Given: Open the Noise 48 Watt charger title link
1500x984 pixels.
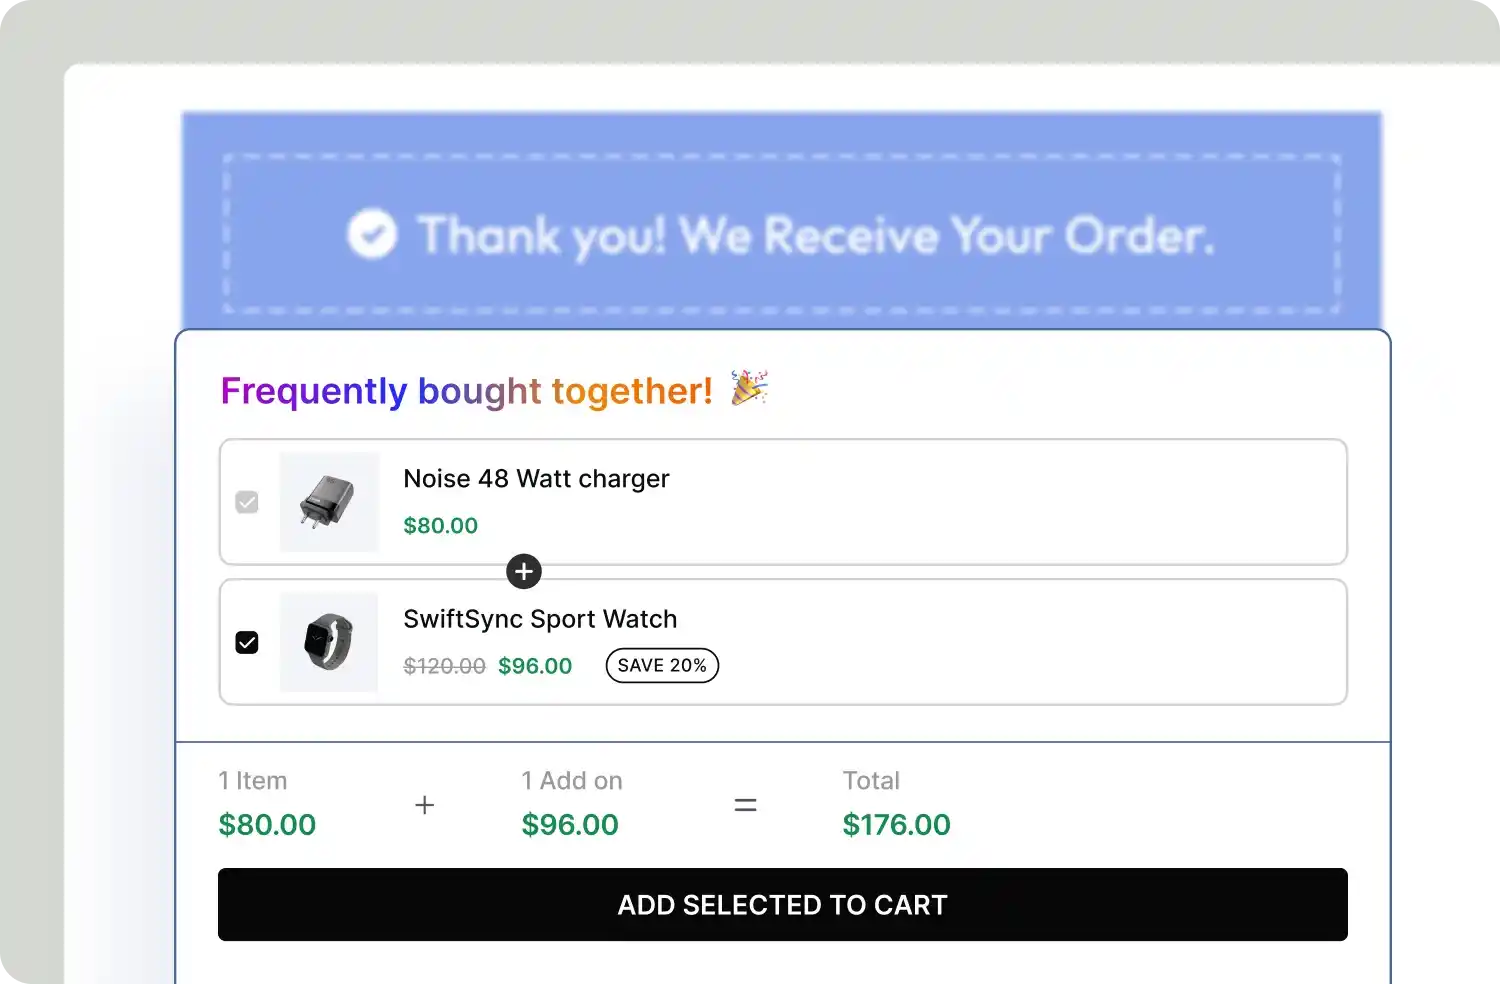Looking at the screenshot, I should [x=536, y=479].
